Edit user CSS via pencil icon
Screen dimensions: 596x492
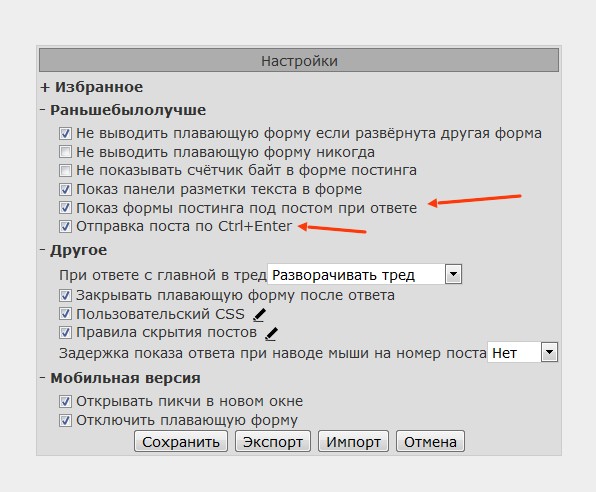259,315
